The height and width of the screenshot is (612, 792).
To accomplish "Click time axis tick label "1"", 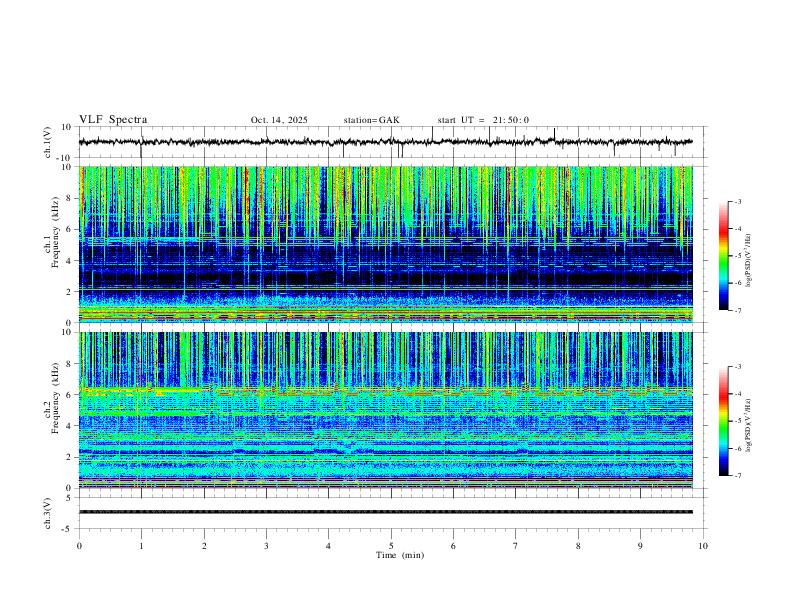I will 141,546.
